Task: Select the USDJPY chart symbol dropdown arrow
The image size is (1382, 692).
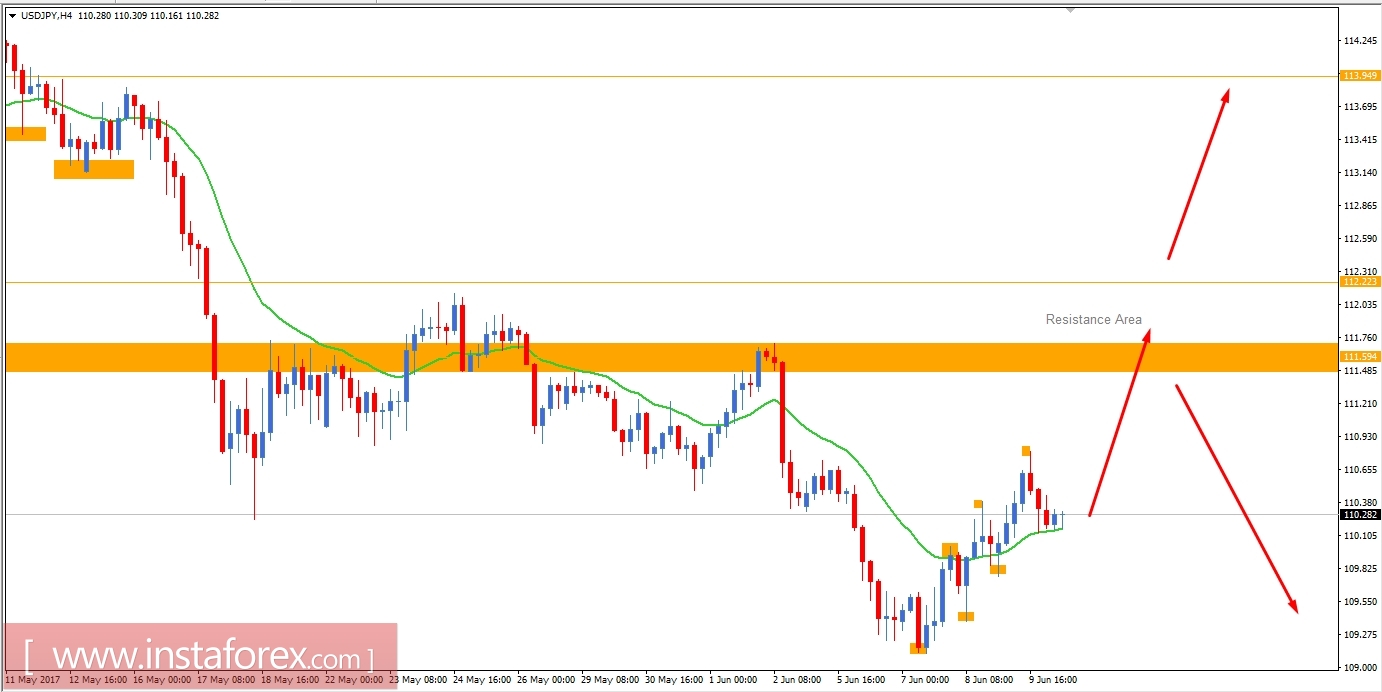Action: [x=12, y=15]
